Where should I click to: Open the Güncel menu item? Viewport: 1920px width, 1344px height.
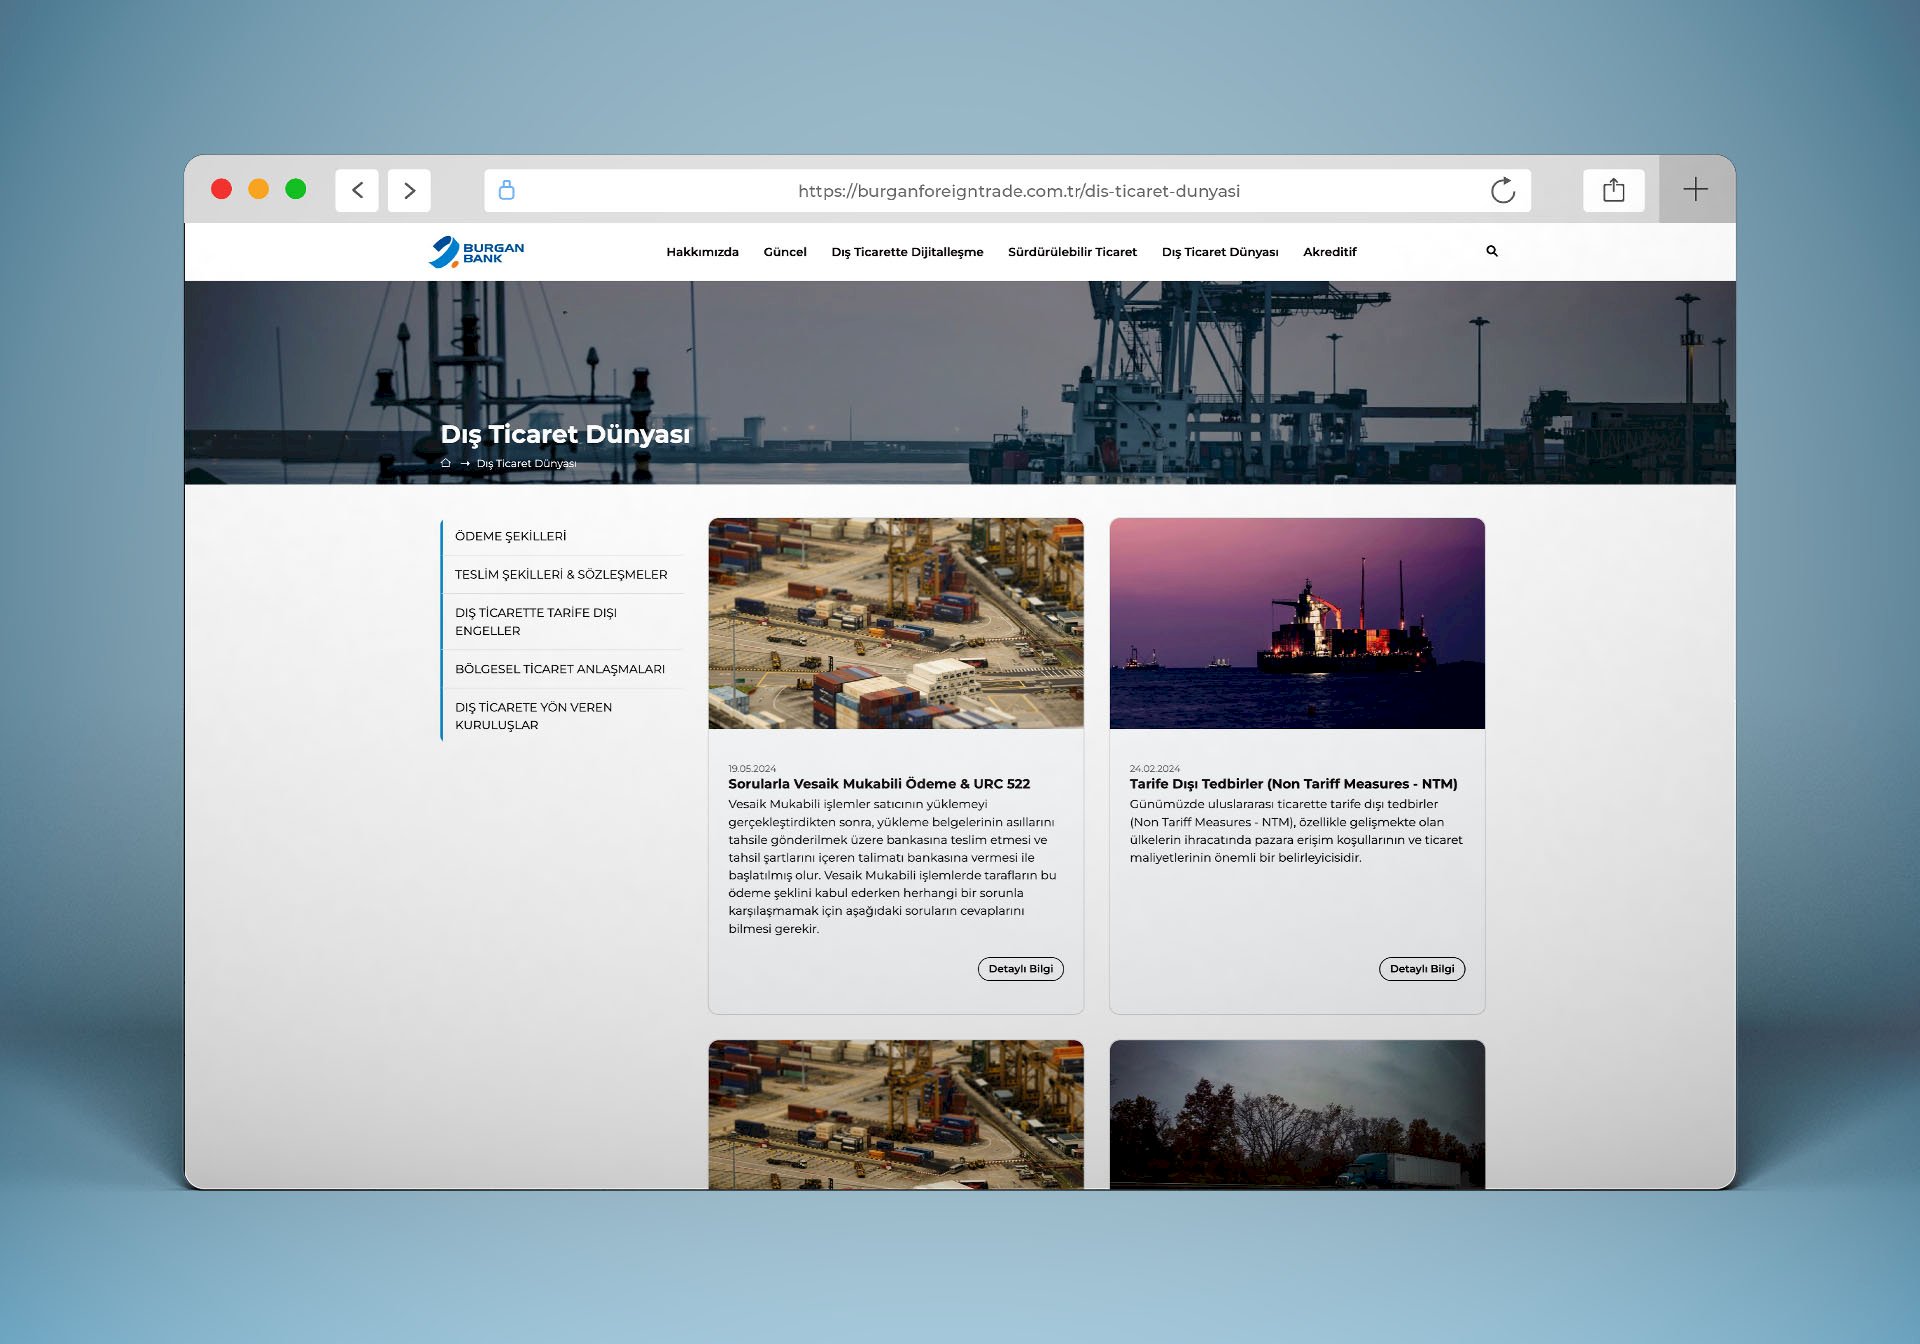coord(785,252)
